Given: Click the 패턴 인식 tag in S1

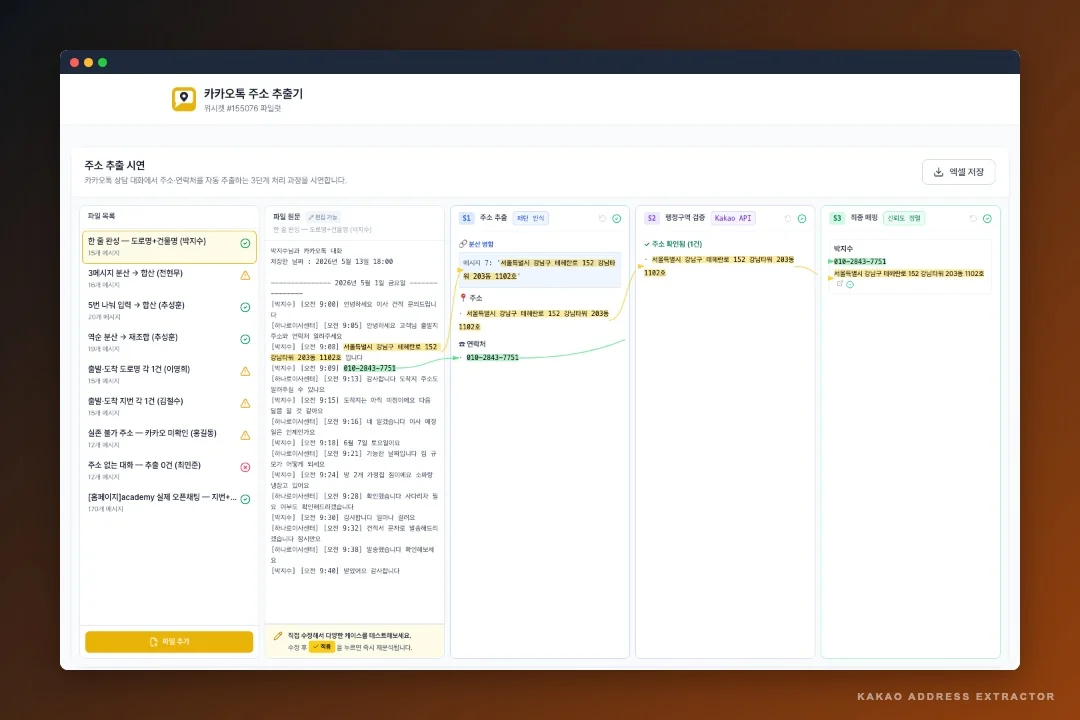Looking at the screenshot, I should coord(530,218).
